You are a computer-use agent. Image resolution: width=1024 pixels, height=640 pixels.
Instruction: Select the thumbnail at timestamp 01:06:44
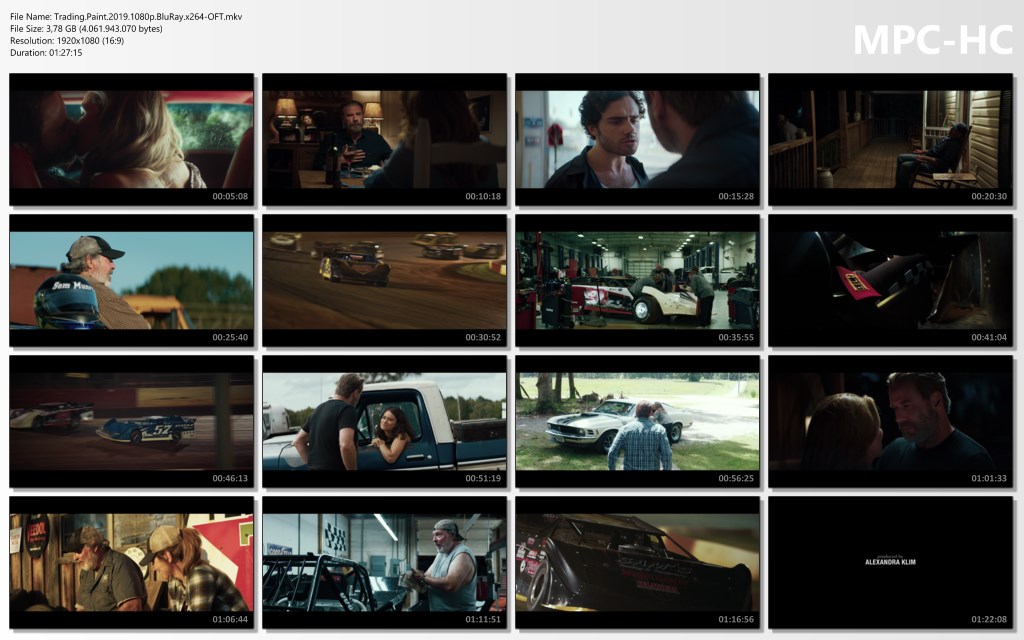tap(131, 562)
